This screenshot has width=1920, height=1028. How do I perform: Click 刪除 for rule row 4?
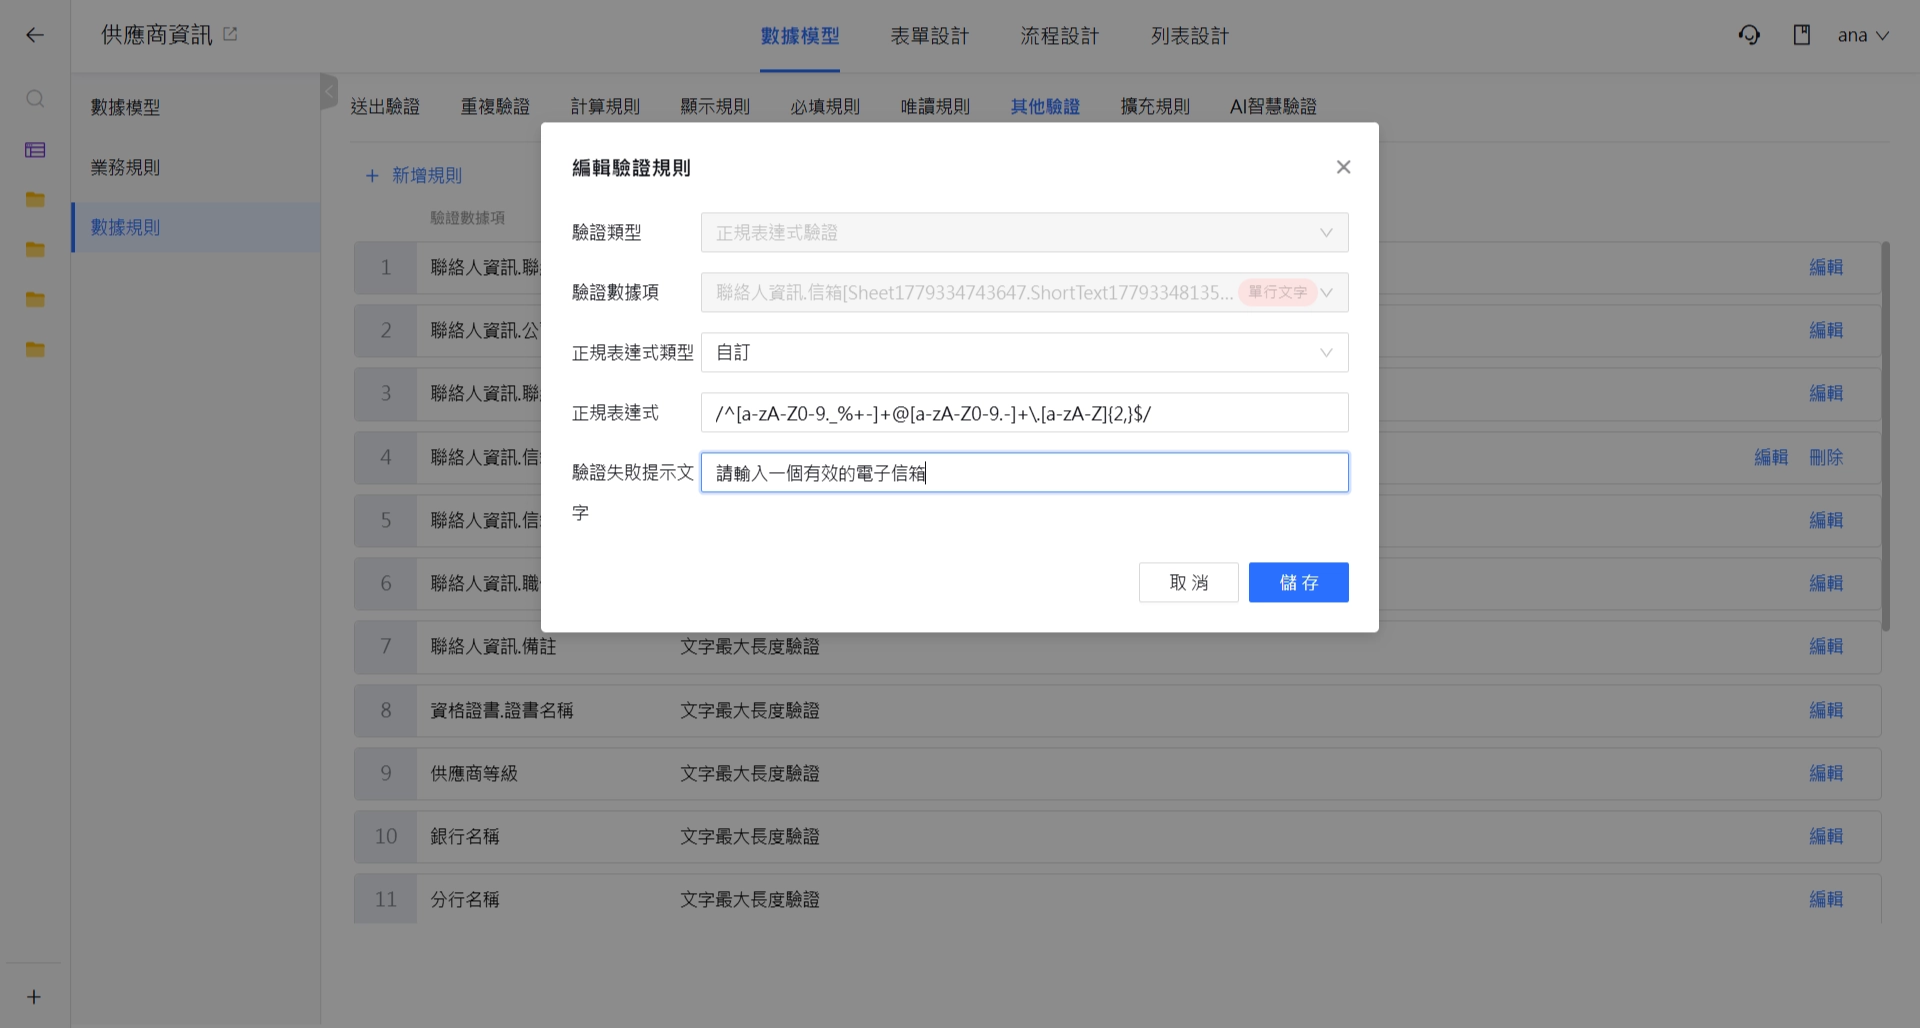point(1826,457)
